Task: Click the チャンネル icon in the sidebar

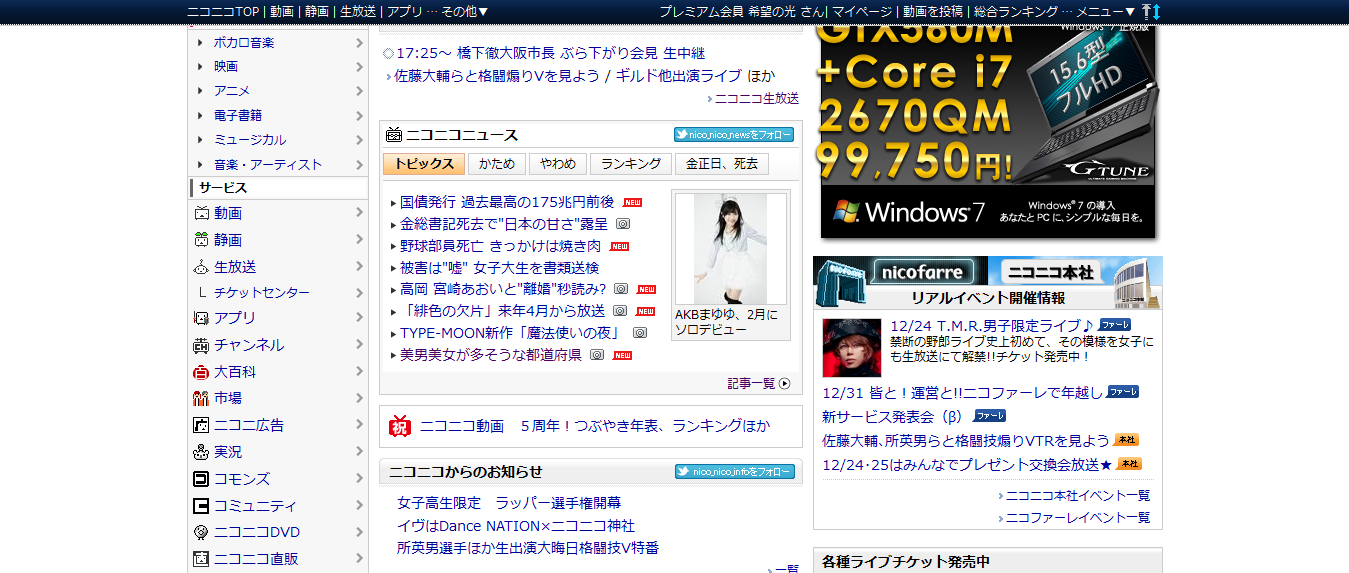Action: pos(201,345)
